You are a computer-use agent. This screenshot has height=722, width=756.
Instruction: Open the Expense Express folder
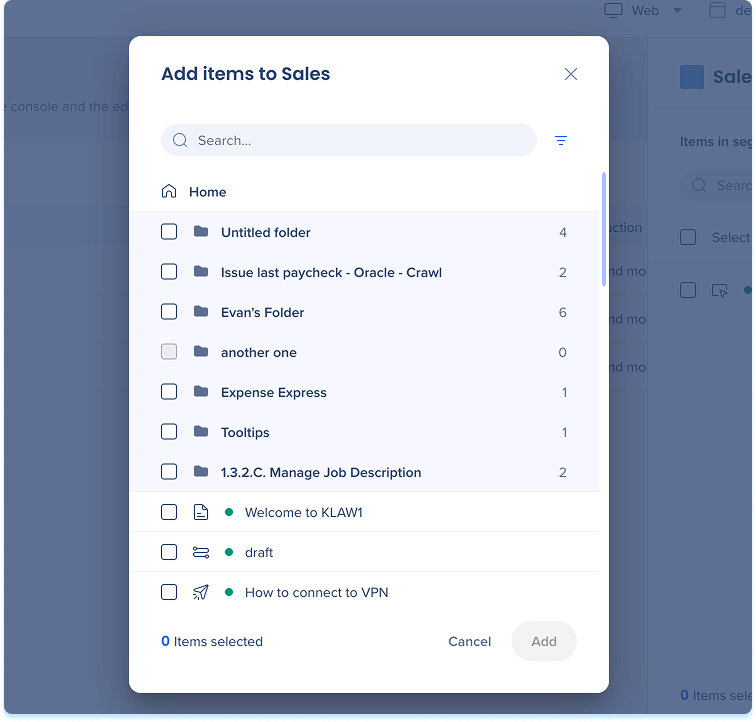click(364, 392)
